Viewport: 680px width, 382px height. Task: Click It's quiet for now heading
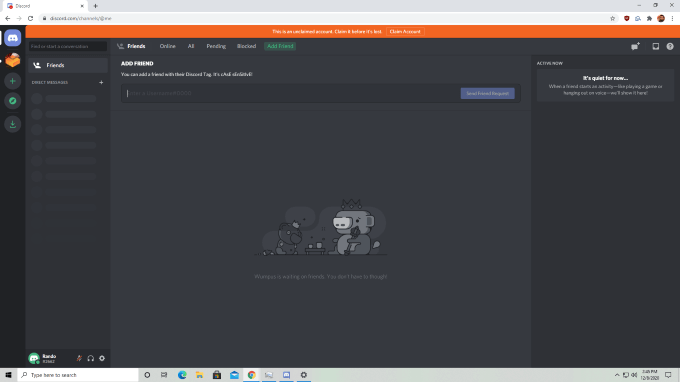605,78
